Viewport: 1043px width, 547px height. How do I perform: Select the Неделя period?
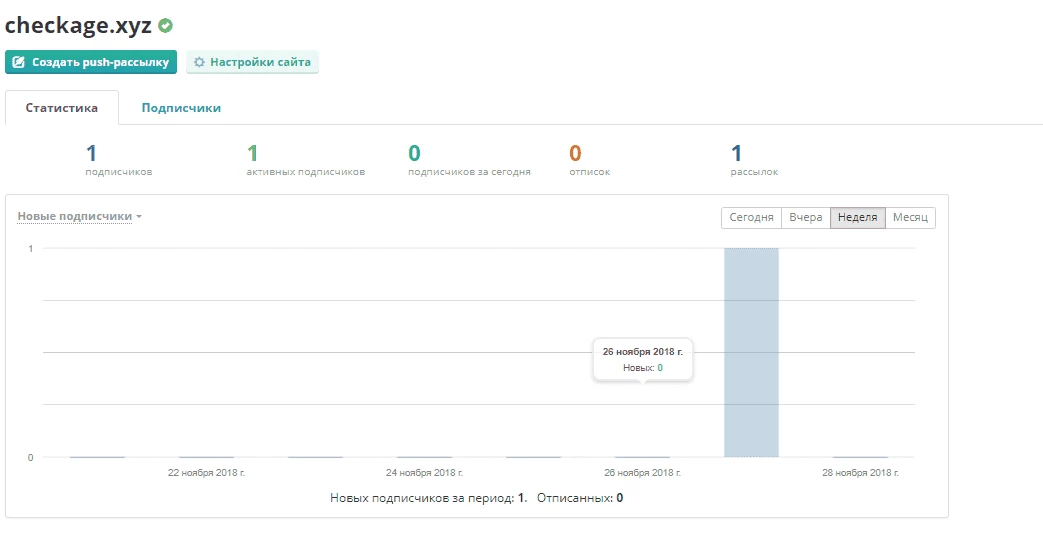857,218
